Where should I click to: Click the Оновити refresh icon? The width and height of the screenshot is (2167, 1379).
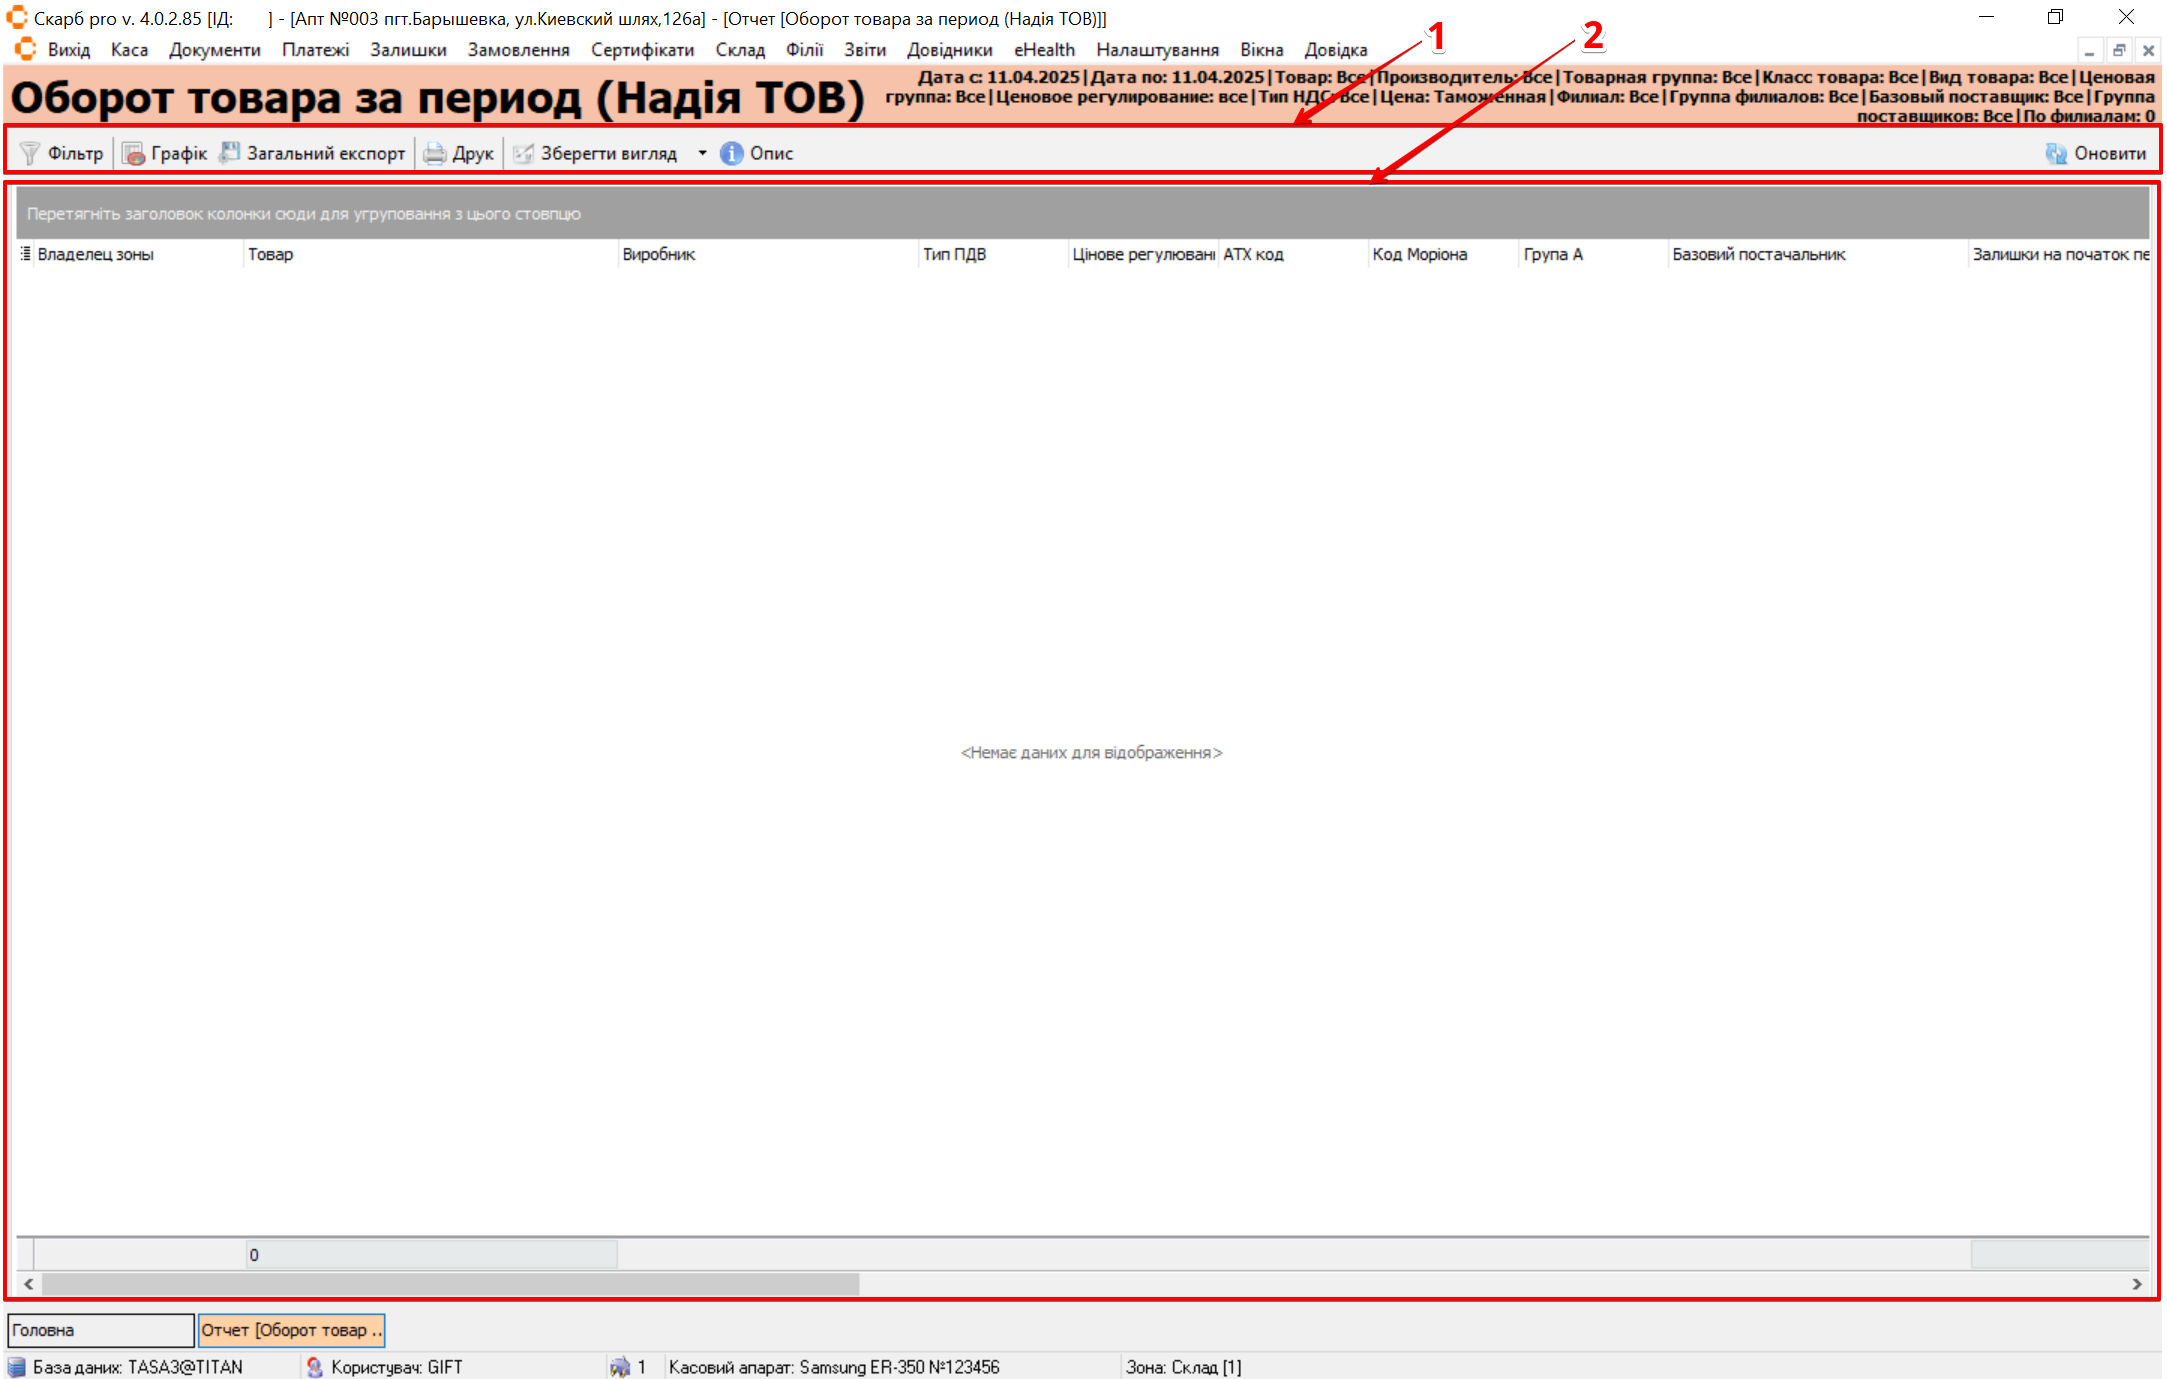[x=2056, y=153]
